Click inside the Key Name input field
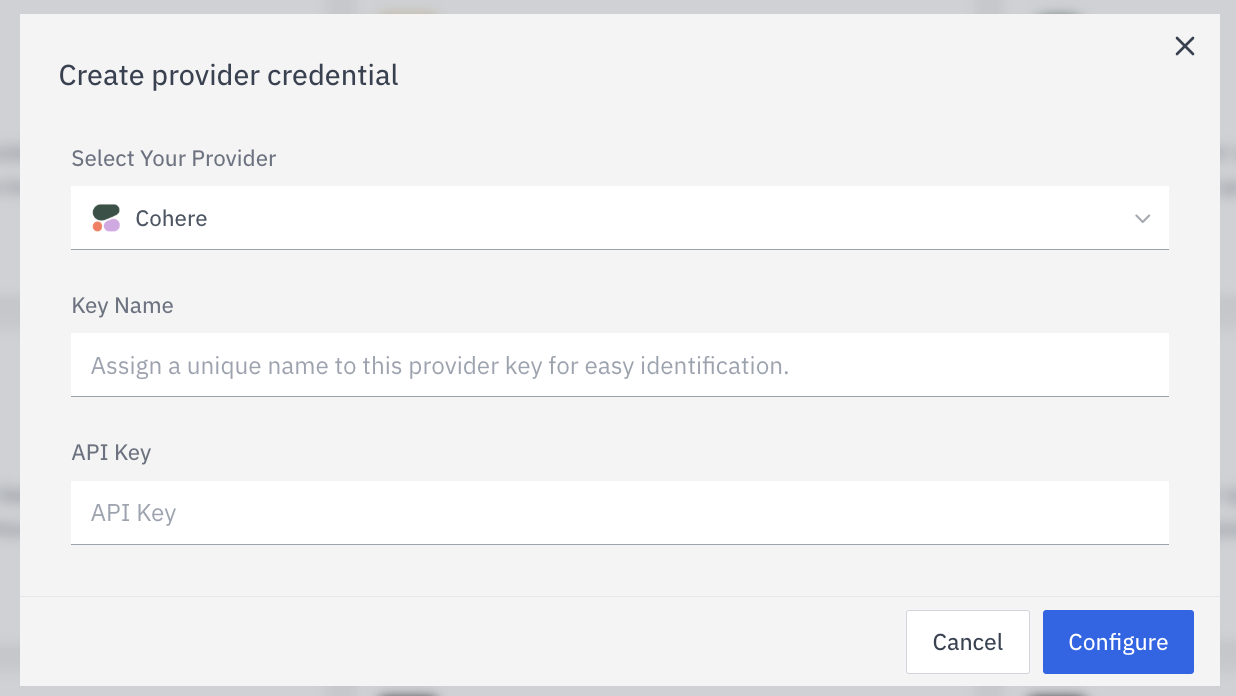Image resolution: width=1236 pixels, height=696 pixels. click(x=619, y=364)
